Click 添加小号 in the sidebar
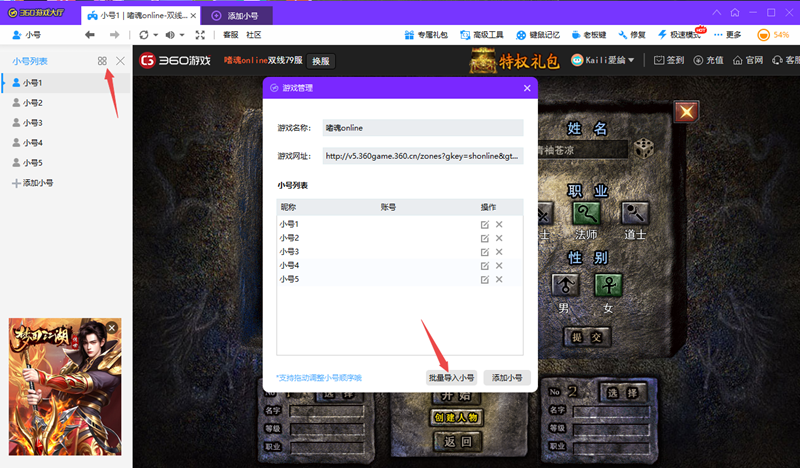800x468 pixels. (x=33, y=183)
